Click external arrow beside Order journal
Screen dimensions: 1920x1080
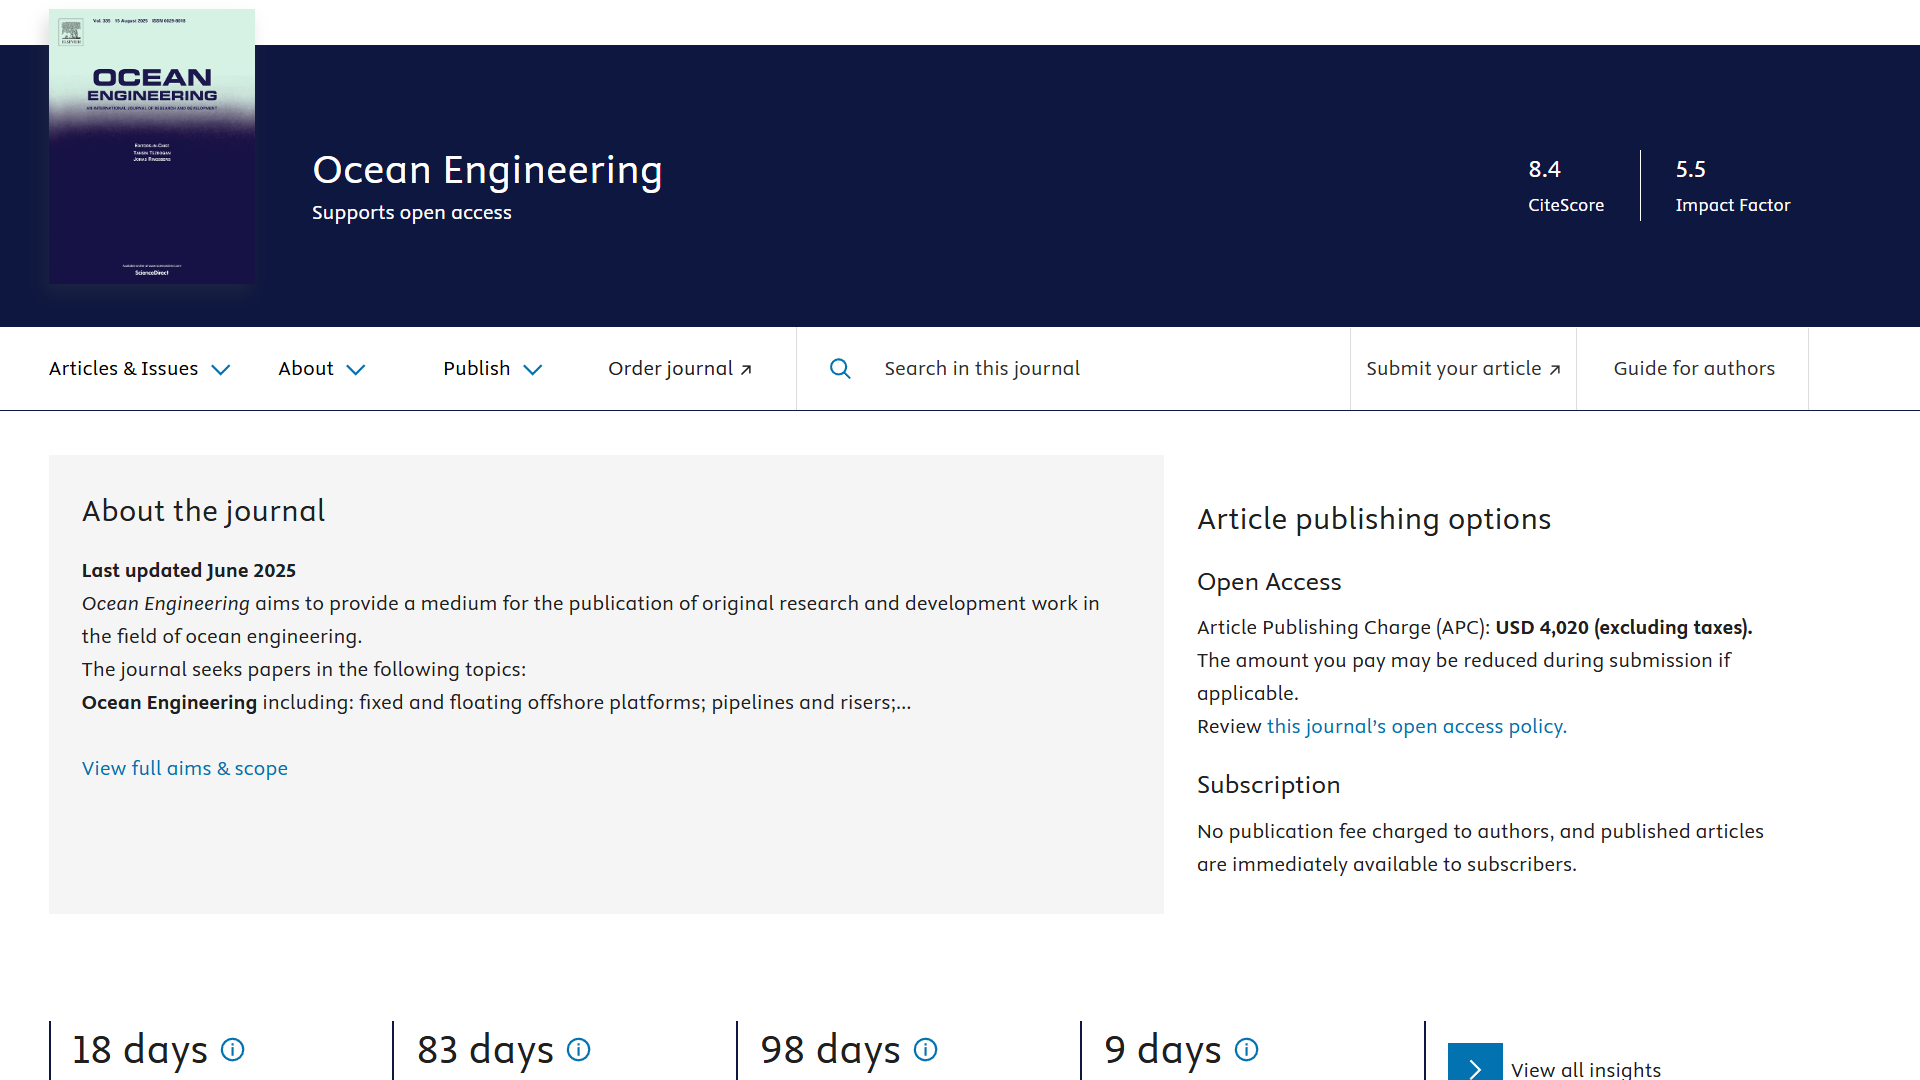(x=746, y=370)
